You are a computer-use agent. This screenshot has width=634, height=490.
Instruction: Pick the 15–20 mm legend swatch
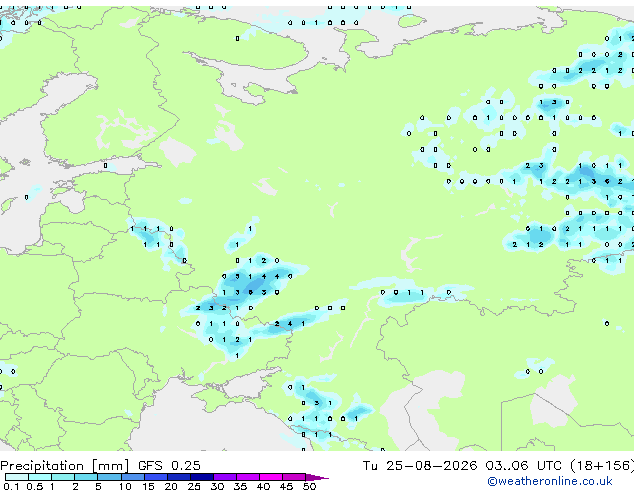pos(155,477)
